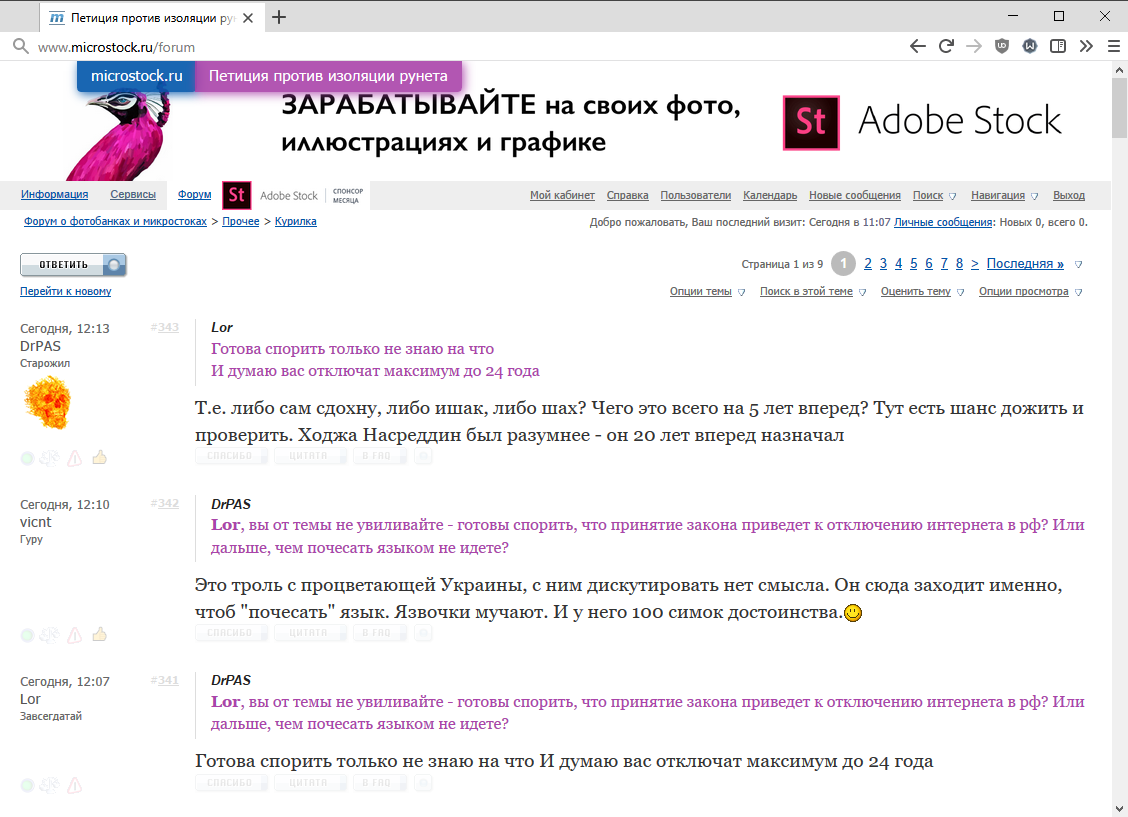Open the Форум tab
Image resolution: width=1128 pixels, height=817 pixels.
194,194
